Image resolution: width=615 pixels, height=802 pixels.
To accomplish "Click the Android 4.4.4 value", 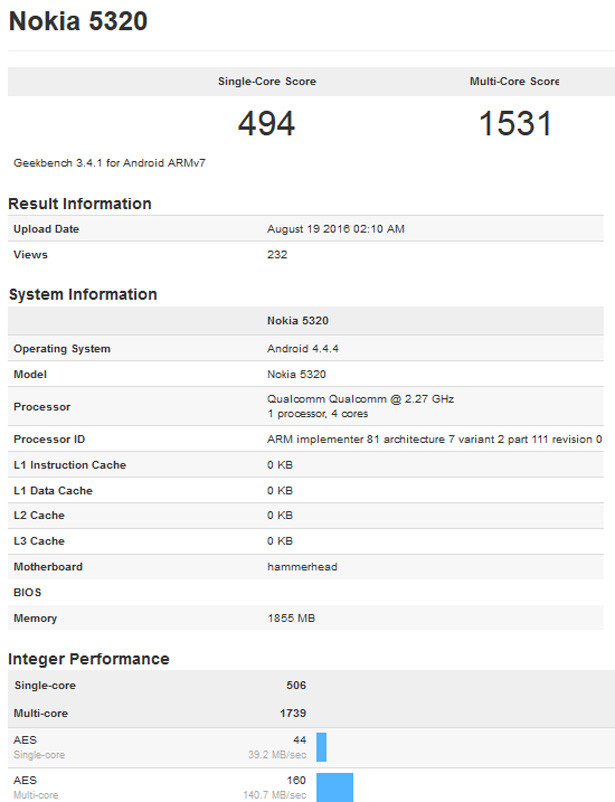I will pyautogui.click(x=303, y=349).
